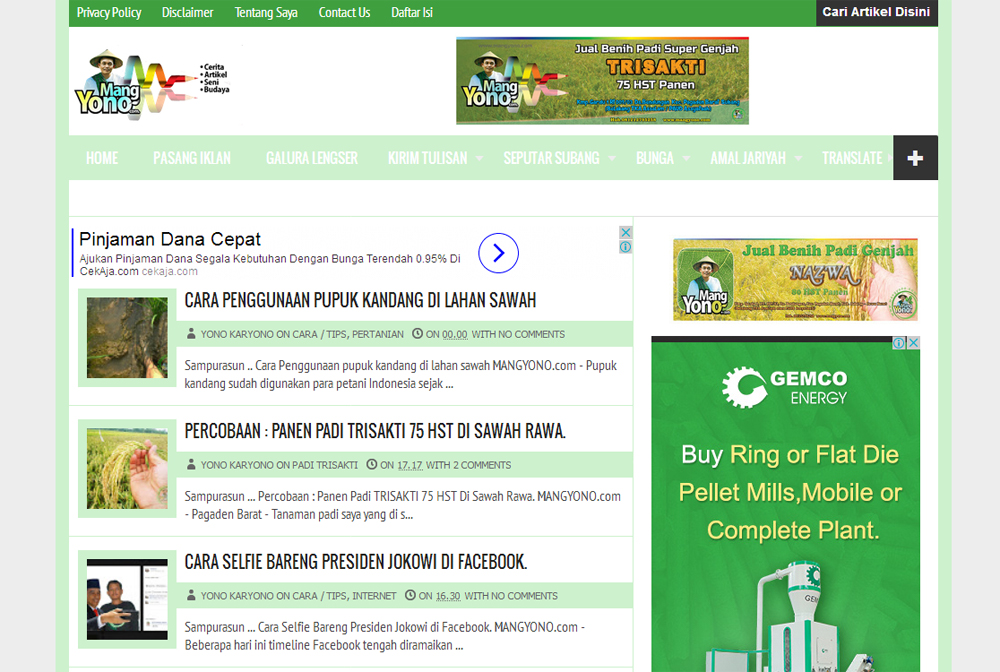Click 17.17 timestamp on Trisakti post

click(409, 465)
